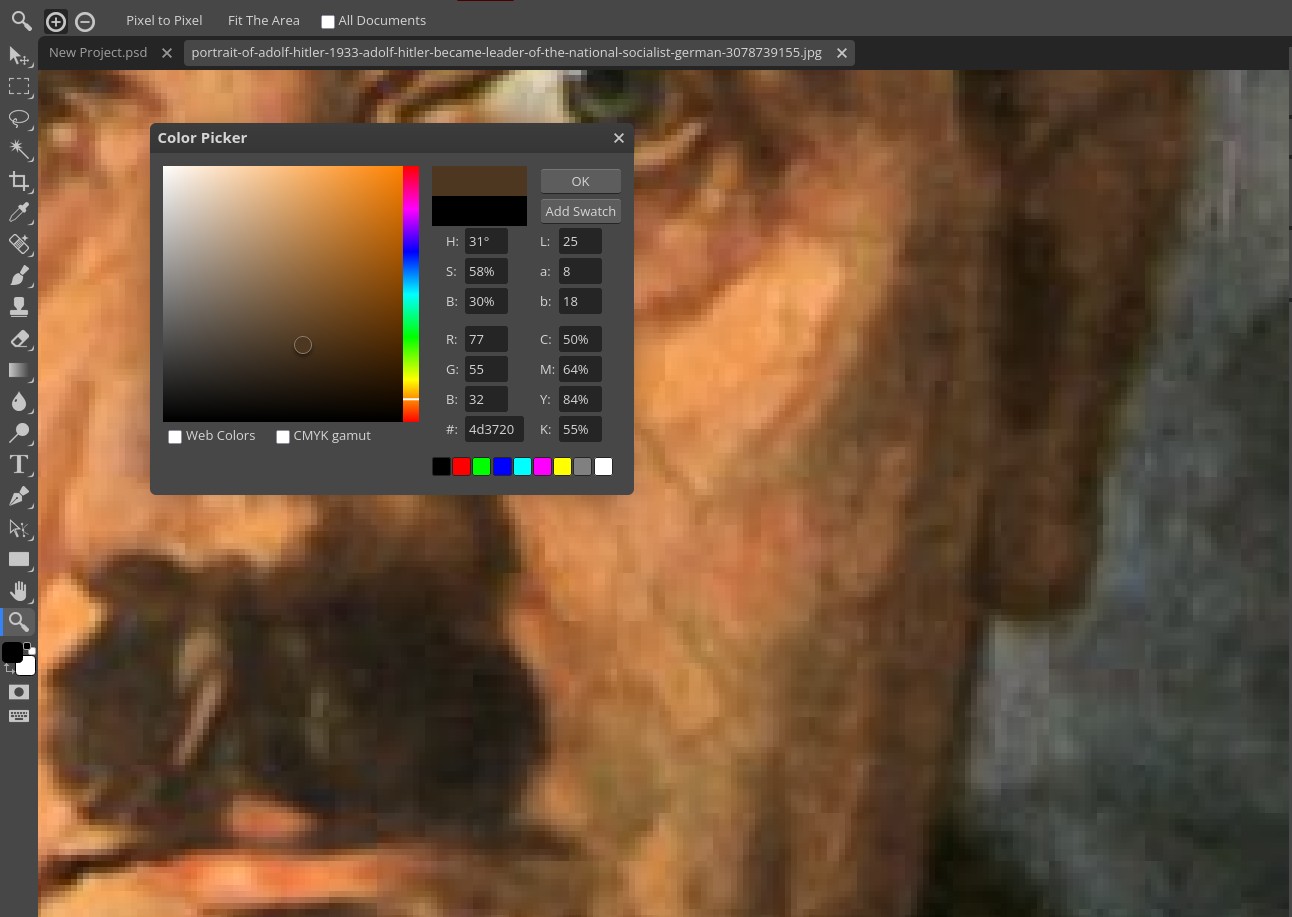
Task: Select the Blur tool
Action: (x=19, y=402)
